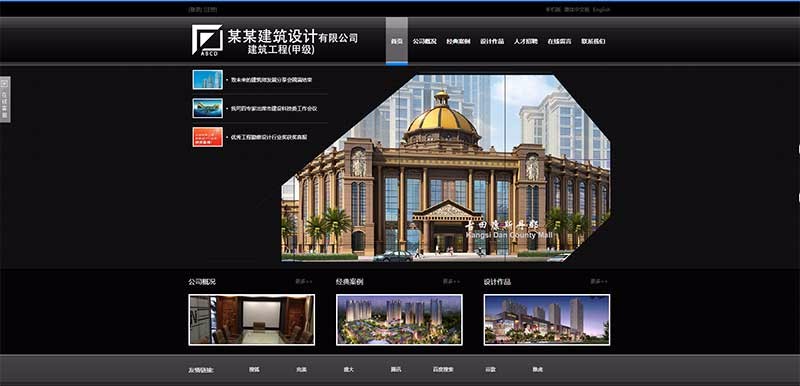Click the 腾讯 friendly link in footer
This screenshot has width=800, height=386.
(395, 370)
